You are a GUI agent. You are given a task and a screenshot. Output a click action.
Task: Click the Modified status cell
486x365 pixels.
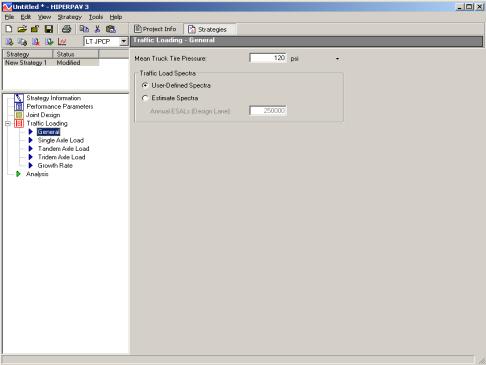[x=68, y=62]
